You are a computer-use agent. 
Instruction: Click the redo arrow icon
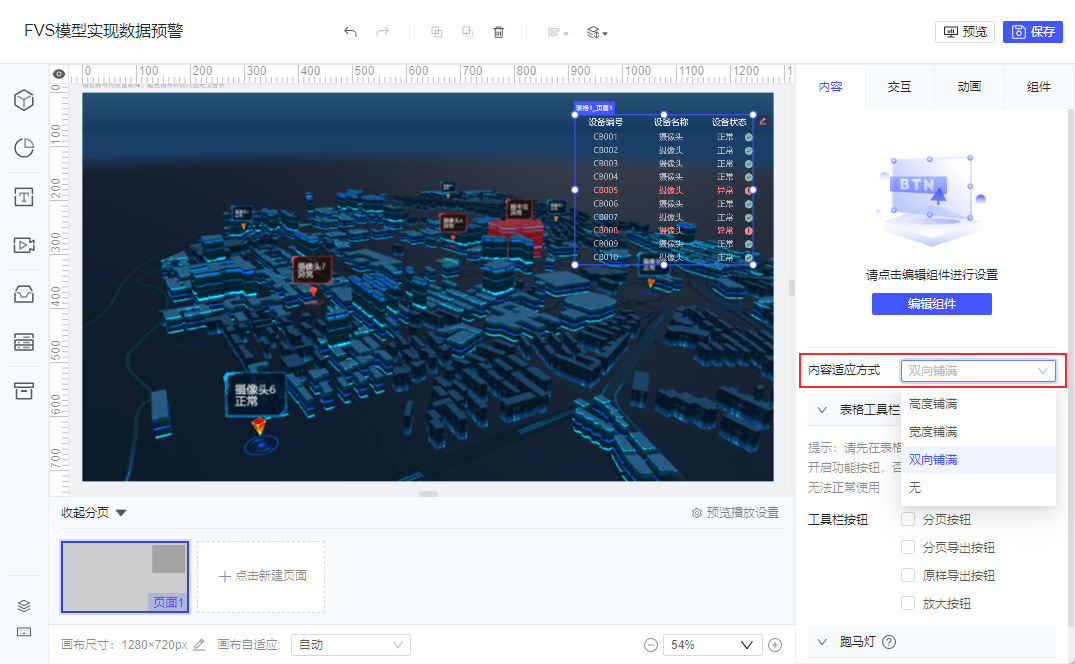tap(383, 32)
